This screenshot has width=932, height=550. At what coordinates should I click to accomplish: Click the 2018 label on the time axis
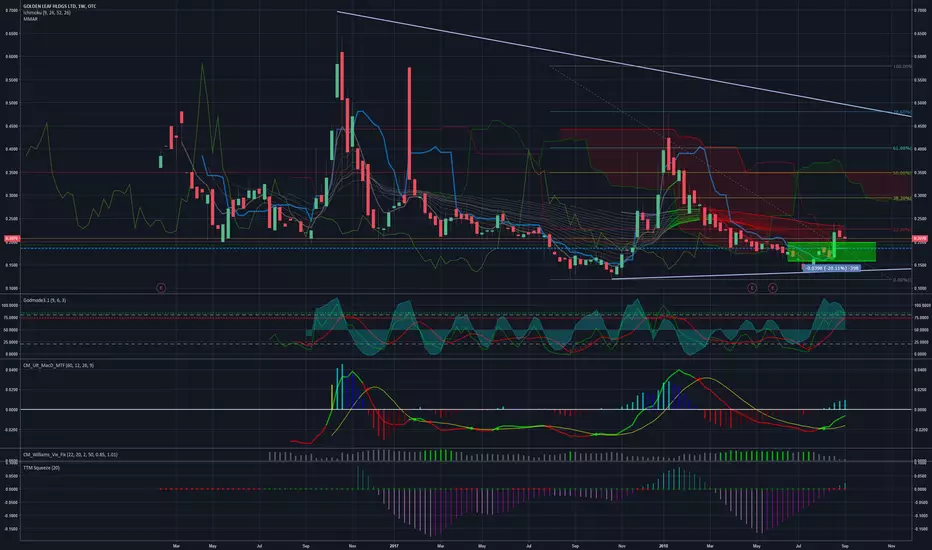coord(663,545)
